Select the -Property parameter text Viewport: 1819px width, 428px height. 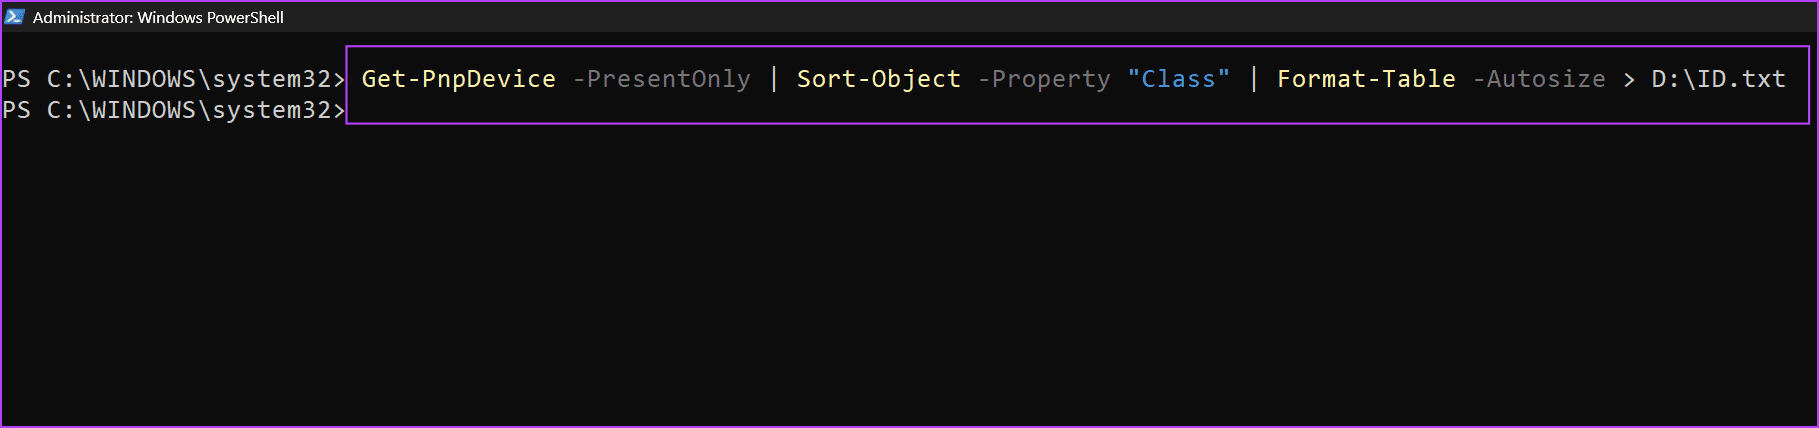[x=1043, y=79]
